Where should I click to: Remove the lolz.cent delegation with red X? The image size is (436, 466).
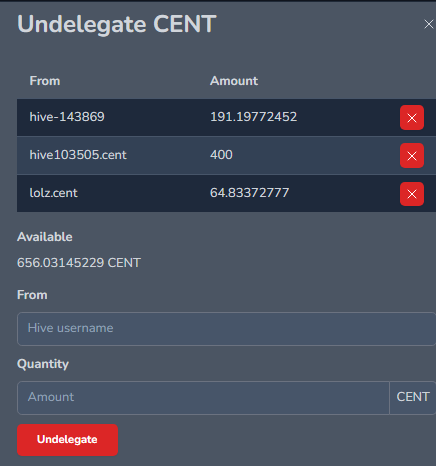(x=412, y=194)
